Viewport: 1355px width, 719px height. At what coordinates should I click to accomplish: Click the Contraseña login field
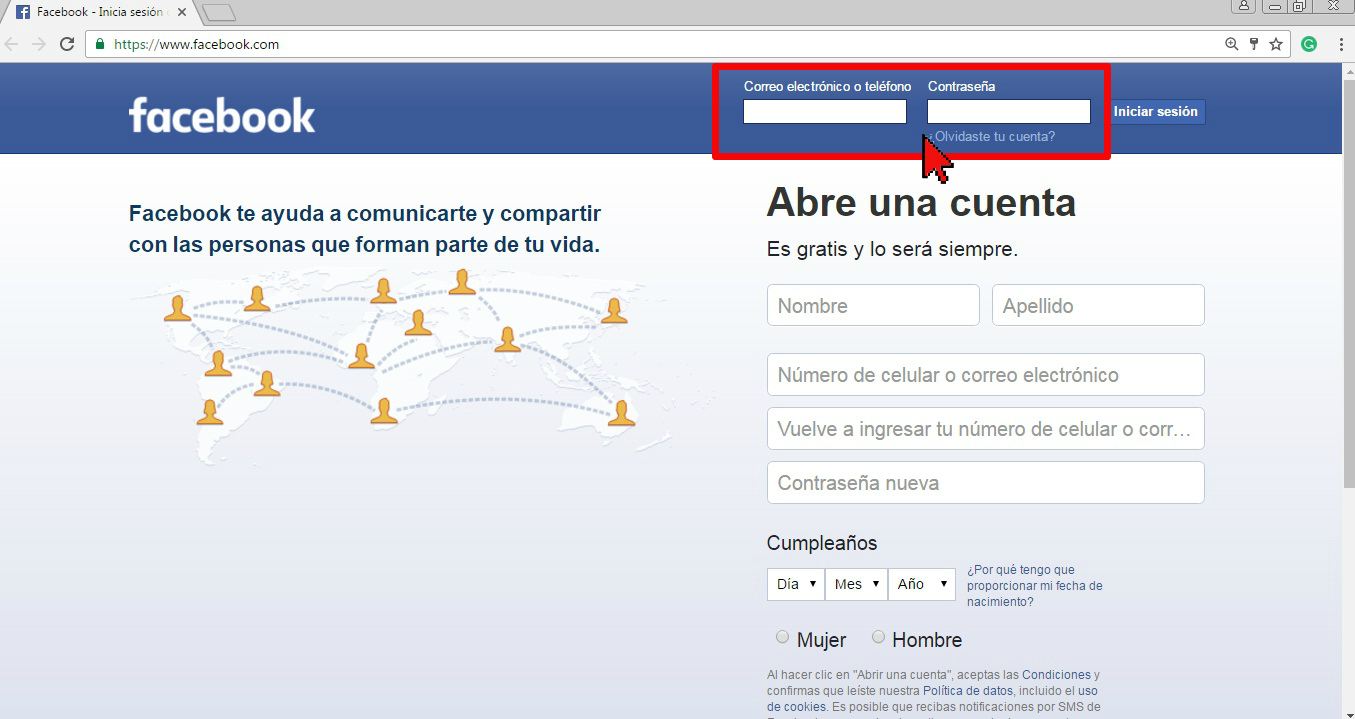point(1009,111)
